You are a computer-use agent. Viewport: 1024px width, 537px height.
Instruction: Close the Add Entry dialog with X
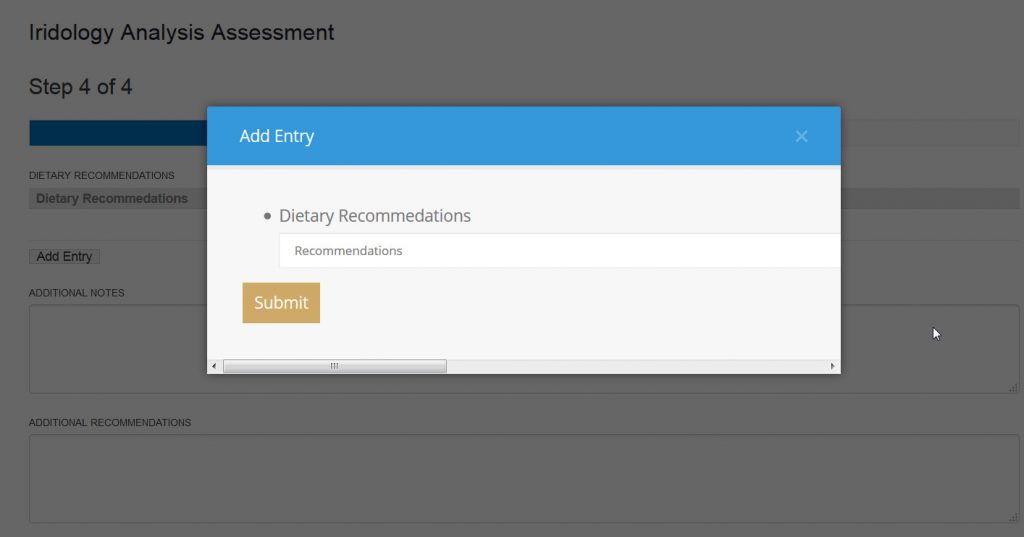tap(801, 137)
